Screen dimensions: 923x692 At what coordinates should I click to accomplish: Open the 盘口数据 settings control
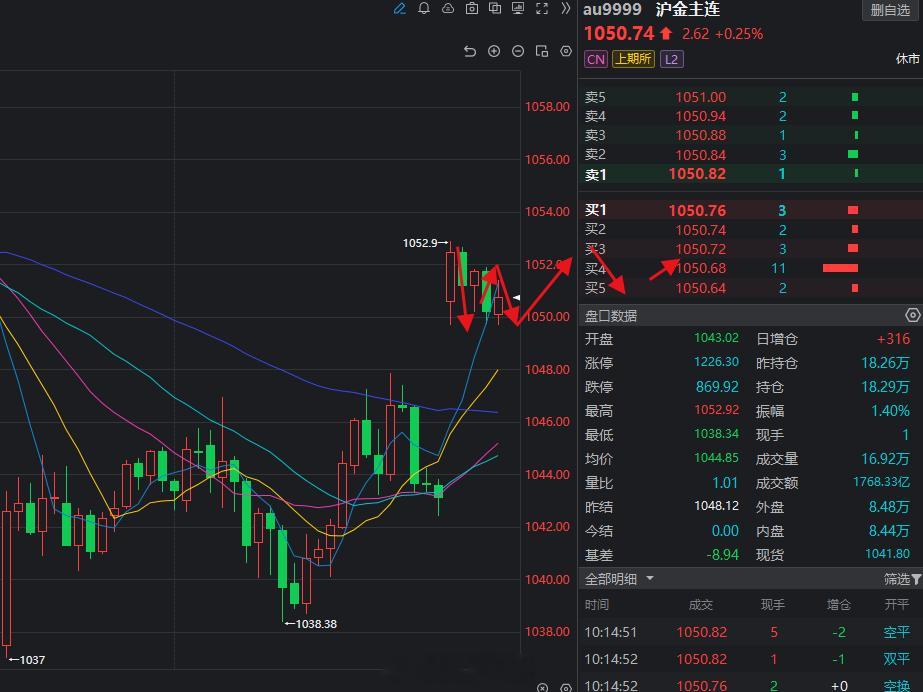coord(912,315)
